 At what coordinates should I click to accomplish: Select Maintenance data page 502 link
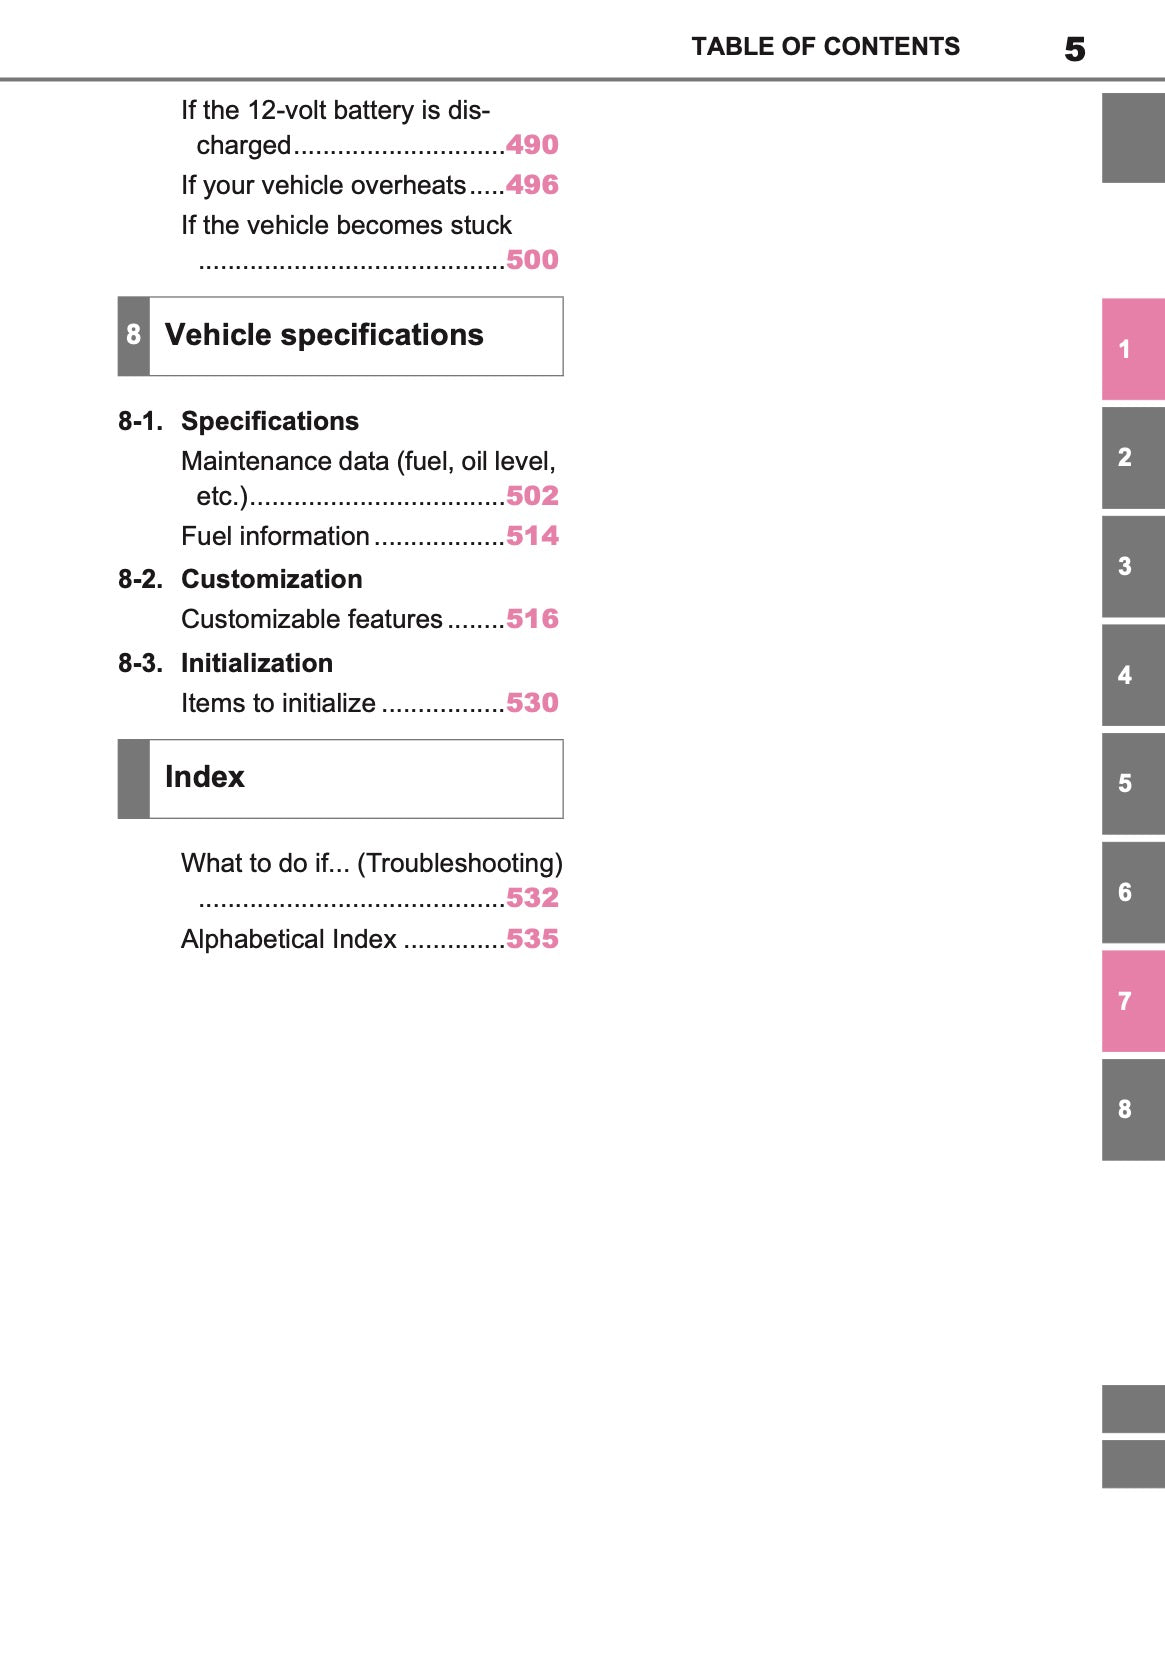[532, 496]
